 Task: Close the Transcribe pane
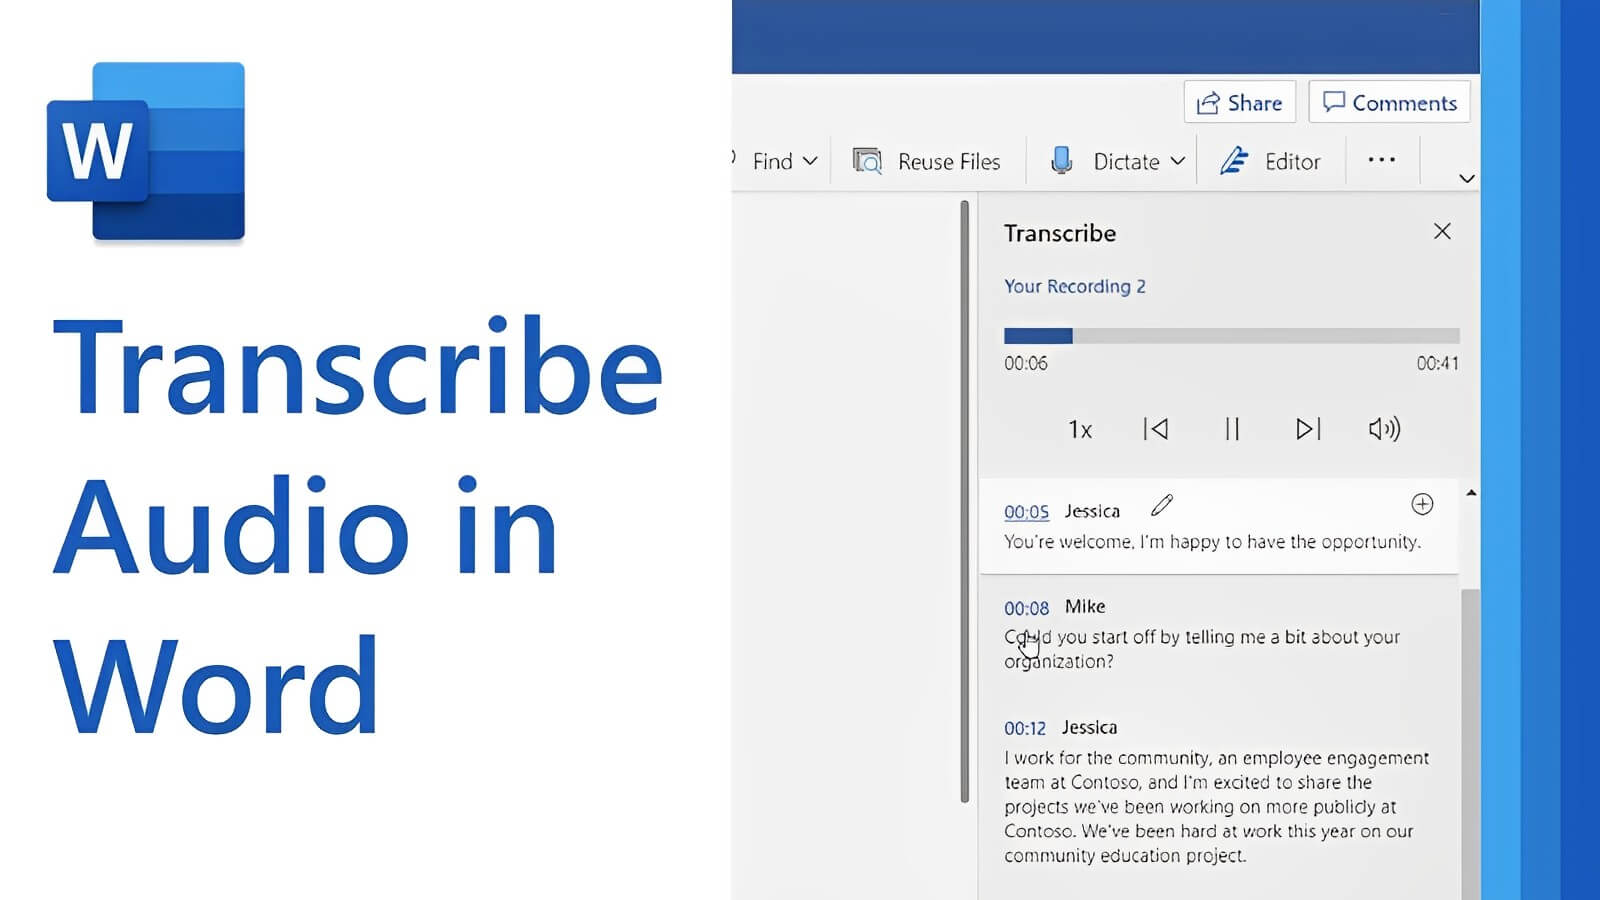point(1442,231)
